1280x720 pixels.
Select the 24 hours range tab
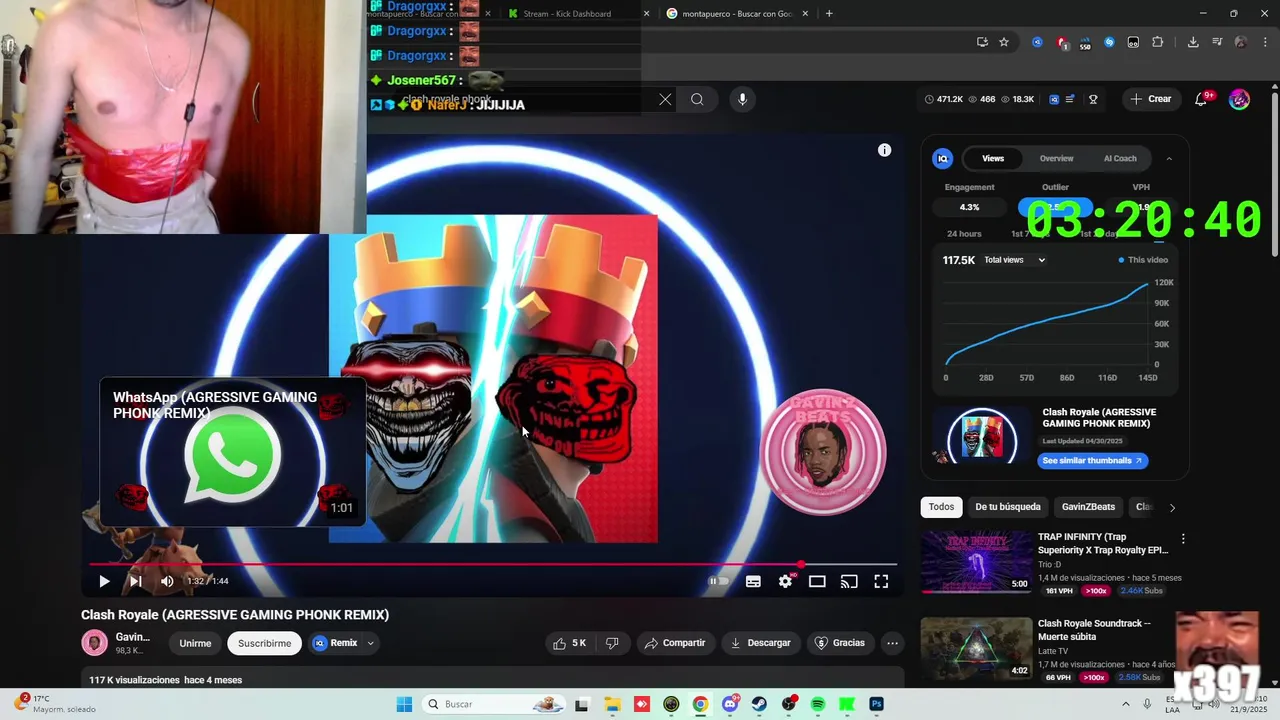pos(964,234)
